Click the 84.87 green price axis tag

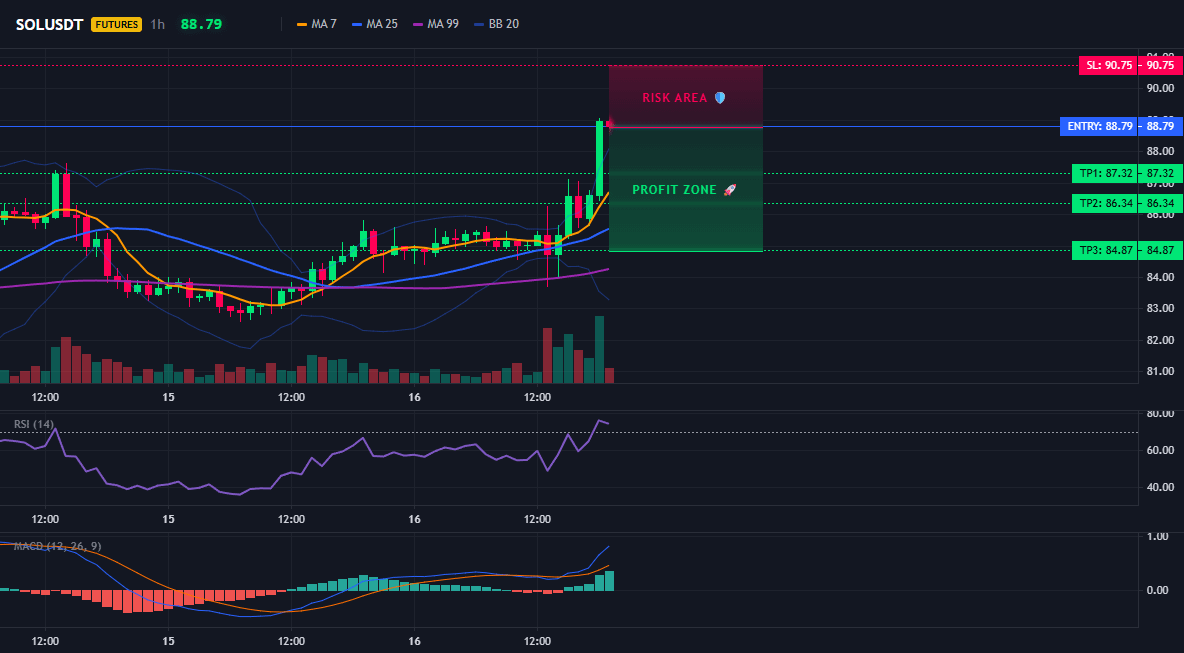1161,251
